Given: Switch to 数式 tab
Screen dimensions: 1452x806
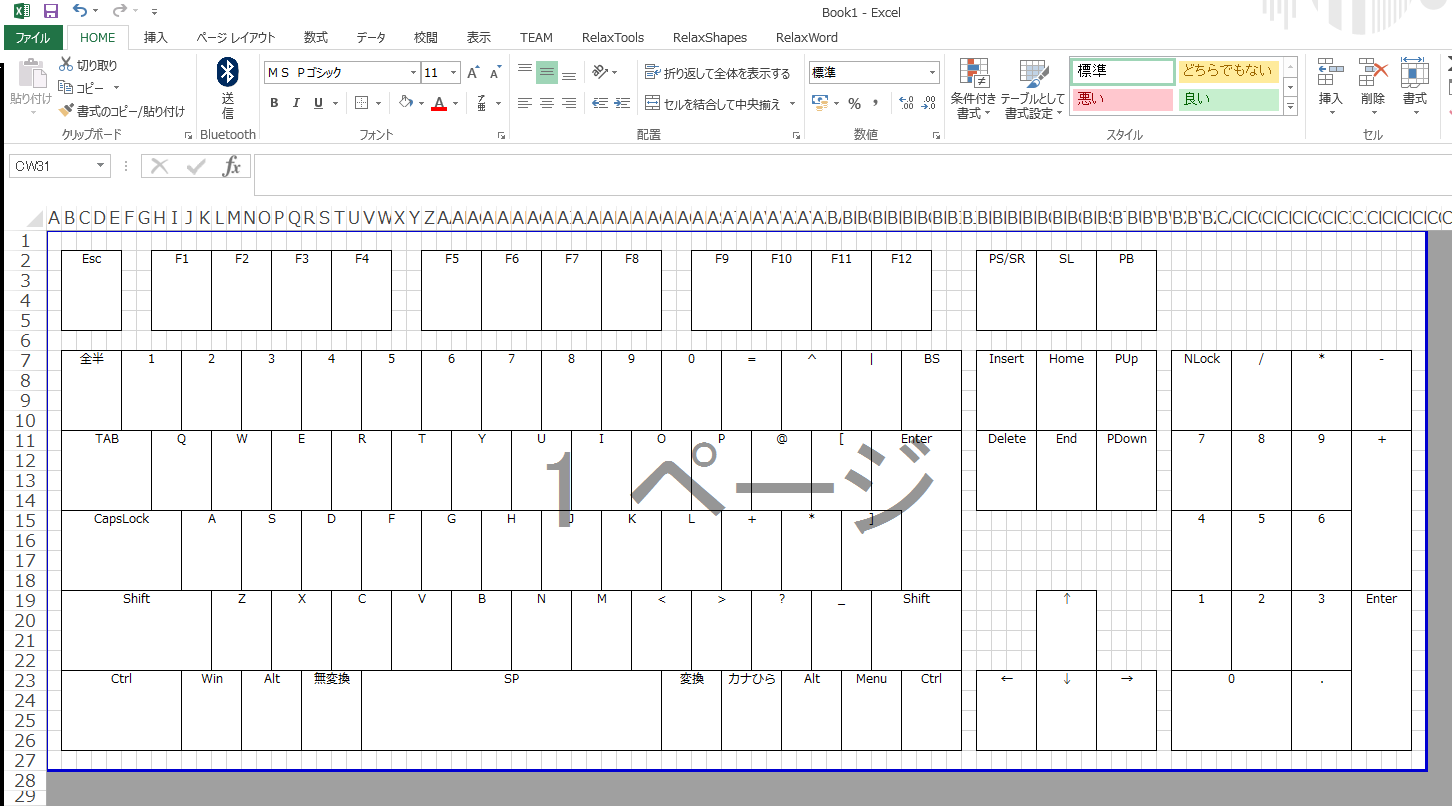Looking at the screenshot, I should tap(316, 38).
